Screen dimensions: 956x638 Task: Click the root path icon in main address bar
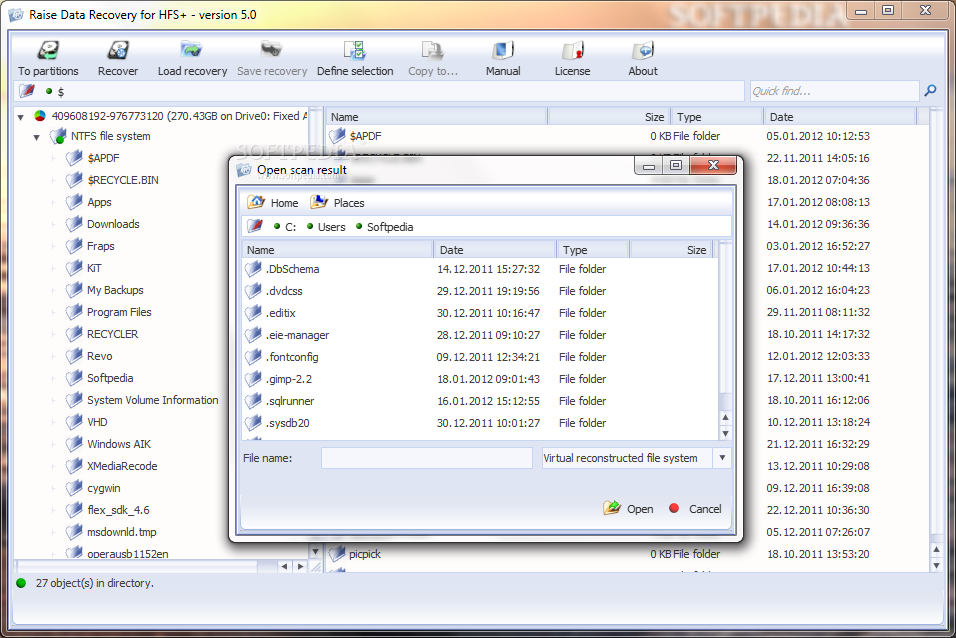click(x=27, y=91)
